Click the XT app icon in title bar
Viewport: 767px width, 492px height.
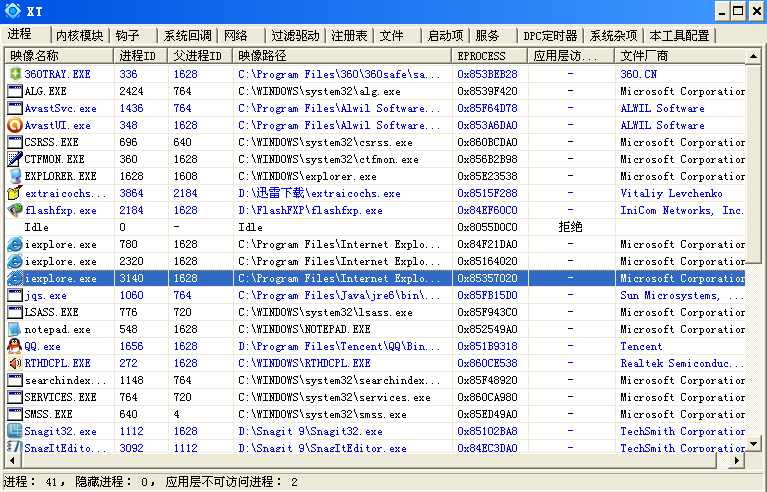coord(13,11)
